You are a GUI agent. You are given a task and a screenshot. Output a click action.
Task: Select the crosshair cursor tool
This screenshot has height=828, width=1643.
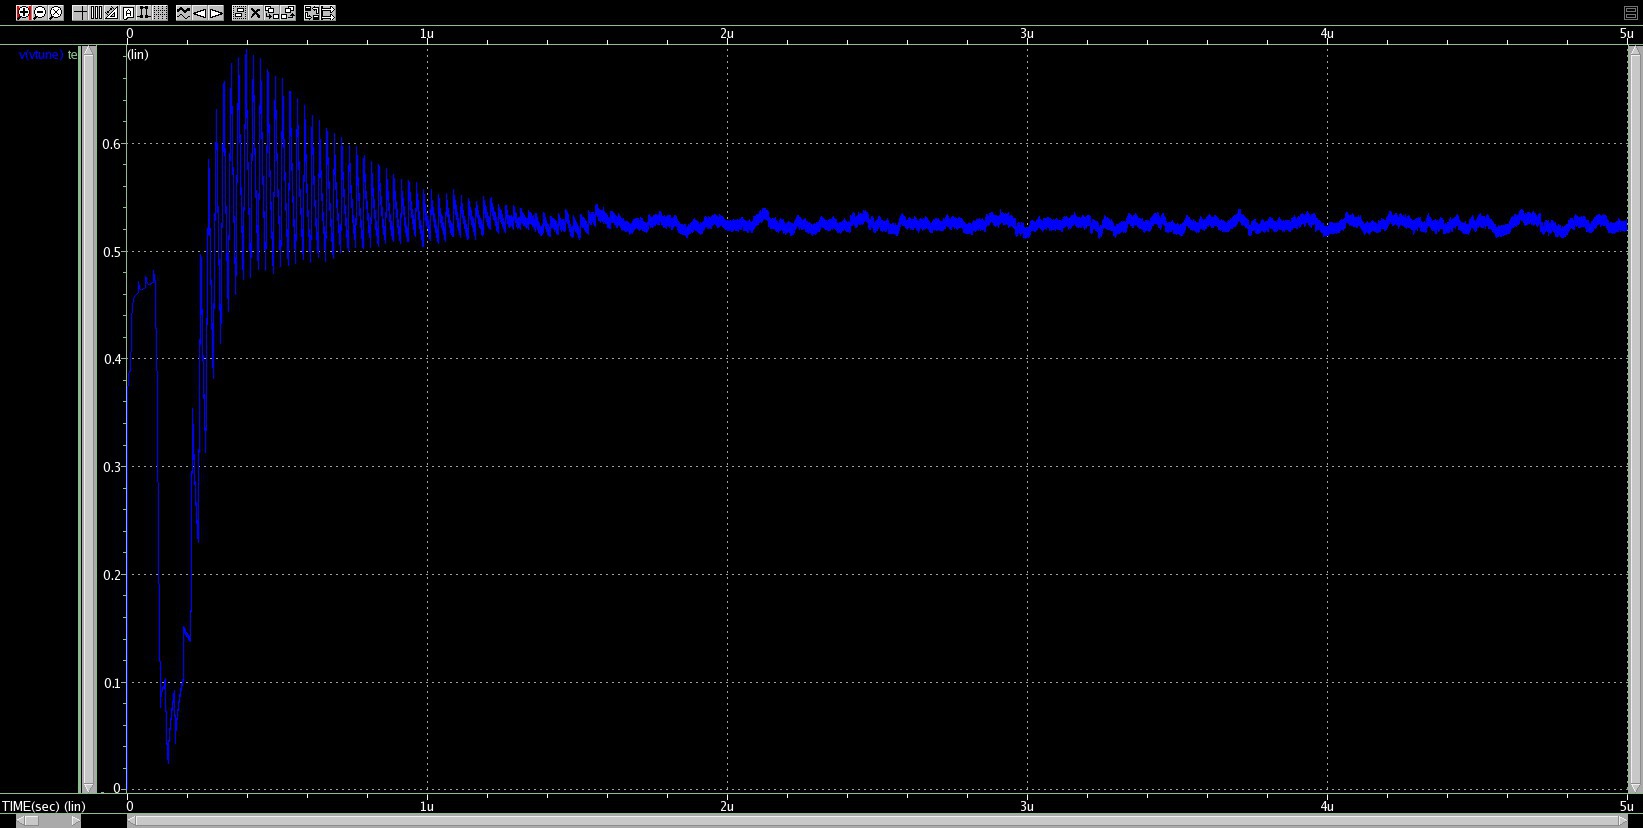click(x=81, y=13)
